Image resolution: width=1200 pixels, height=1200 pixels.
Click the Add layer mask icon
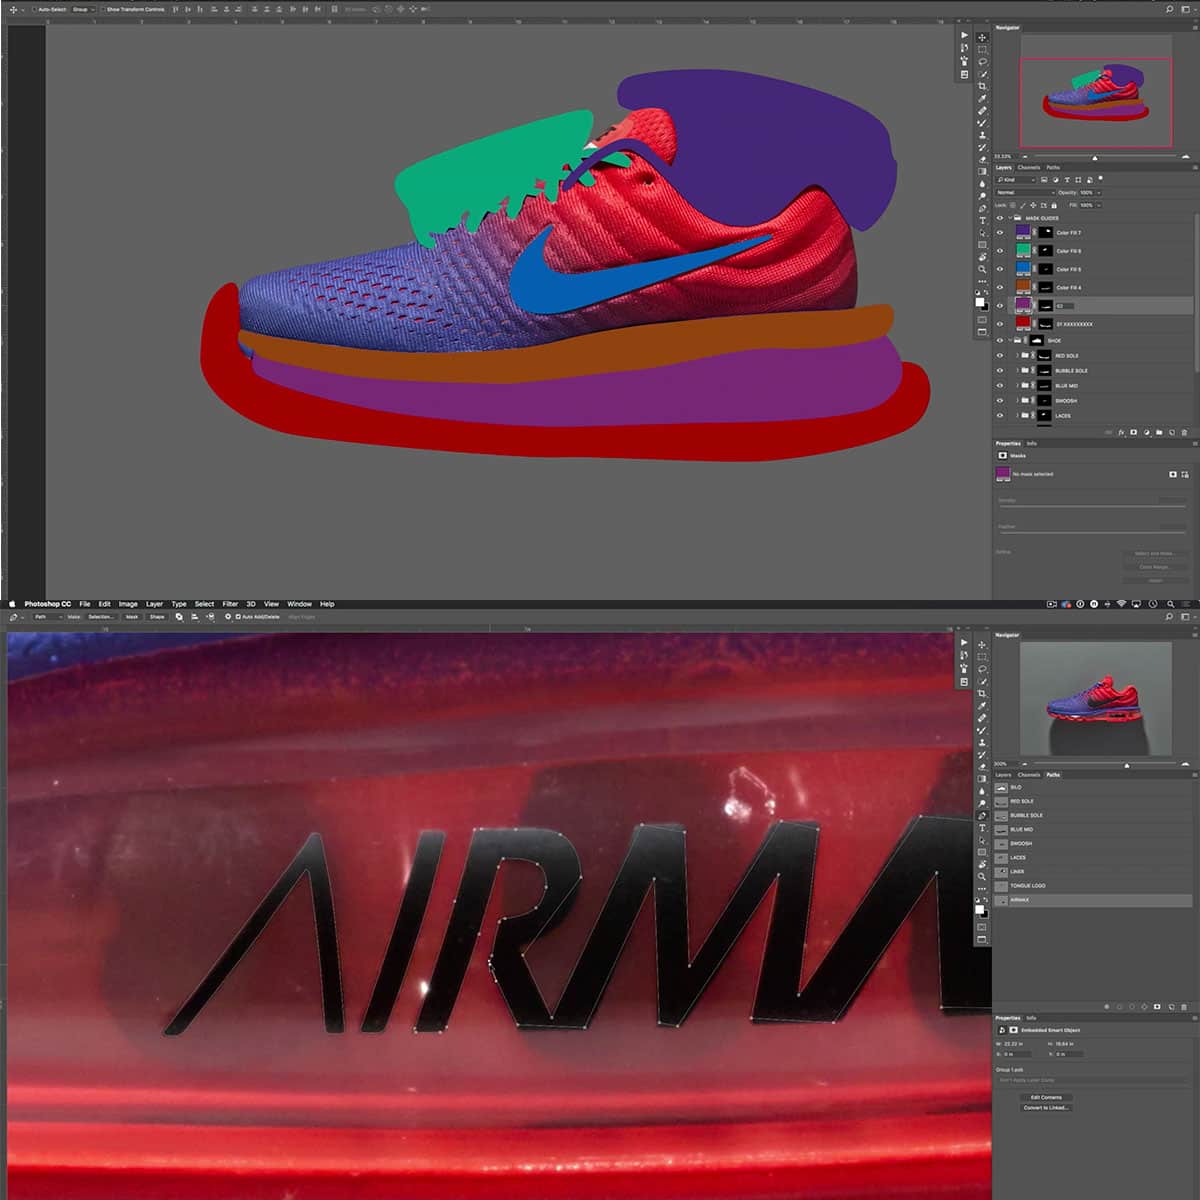tap(1133, 433)
